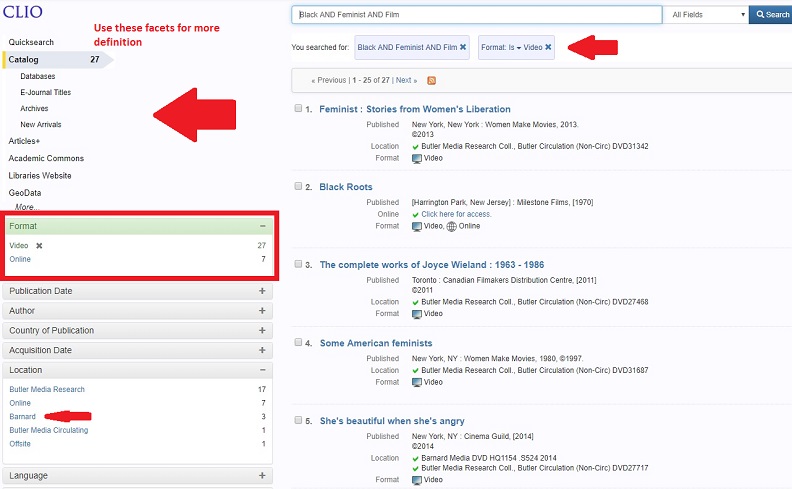Viewport: 792px width, 489px height.
Task: Select GeoData source
Action: click(25, 192)
